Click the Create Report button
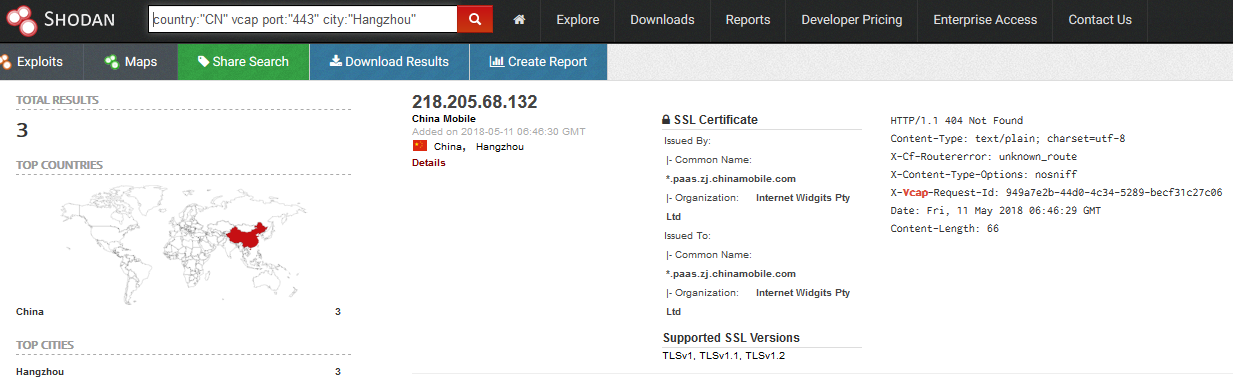 pyautogui.click(x=538, y=61)
